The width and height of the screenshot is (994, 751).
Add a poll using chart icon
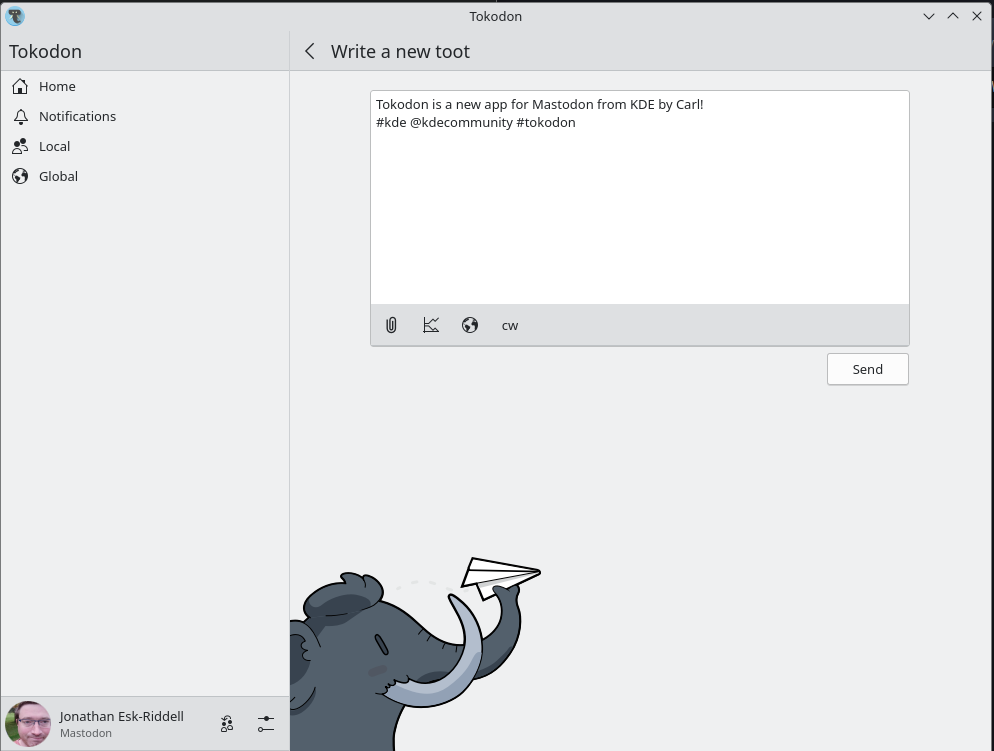pos(430,325)
